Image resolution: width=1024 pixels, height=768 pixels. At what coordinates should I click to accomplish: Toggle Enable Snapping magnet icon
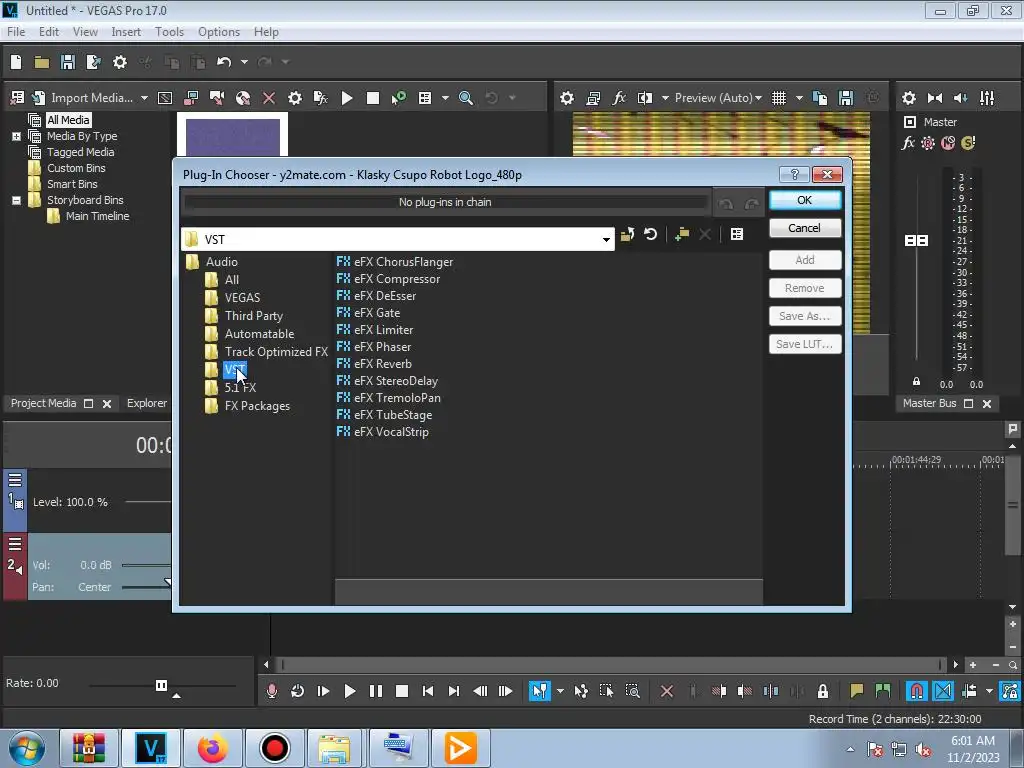(x=916, y=691)
